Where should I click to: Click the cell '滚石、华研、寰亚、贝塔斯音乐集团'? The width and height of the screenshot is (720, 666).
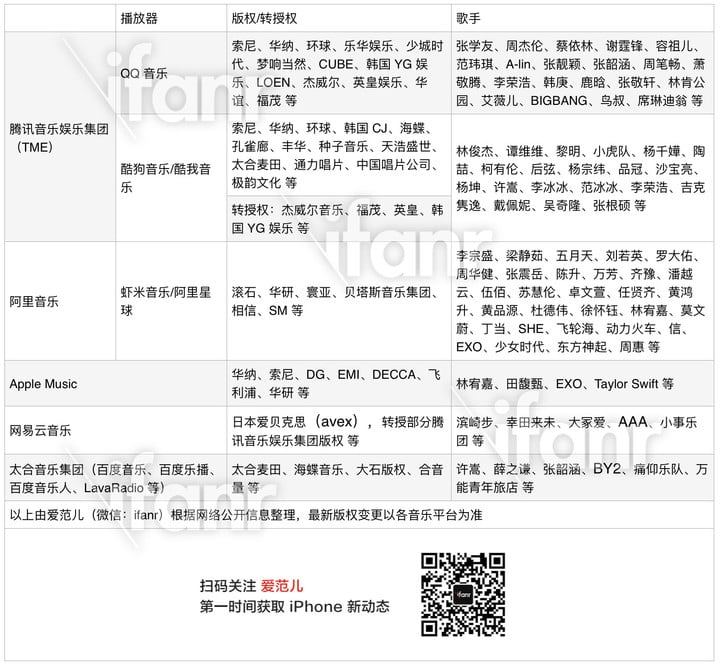pyautogui.click(x=339, y=301)
